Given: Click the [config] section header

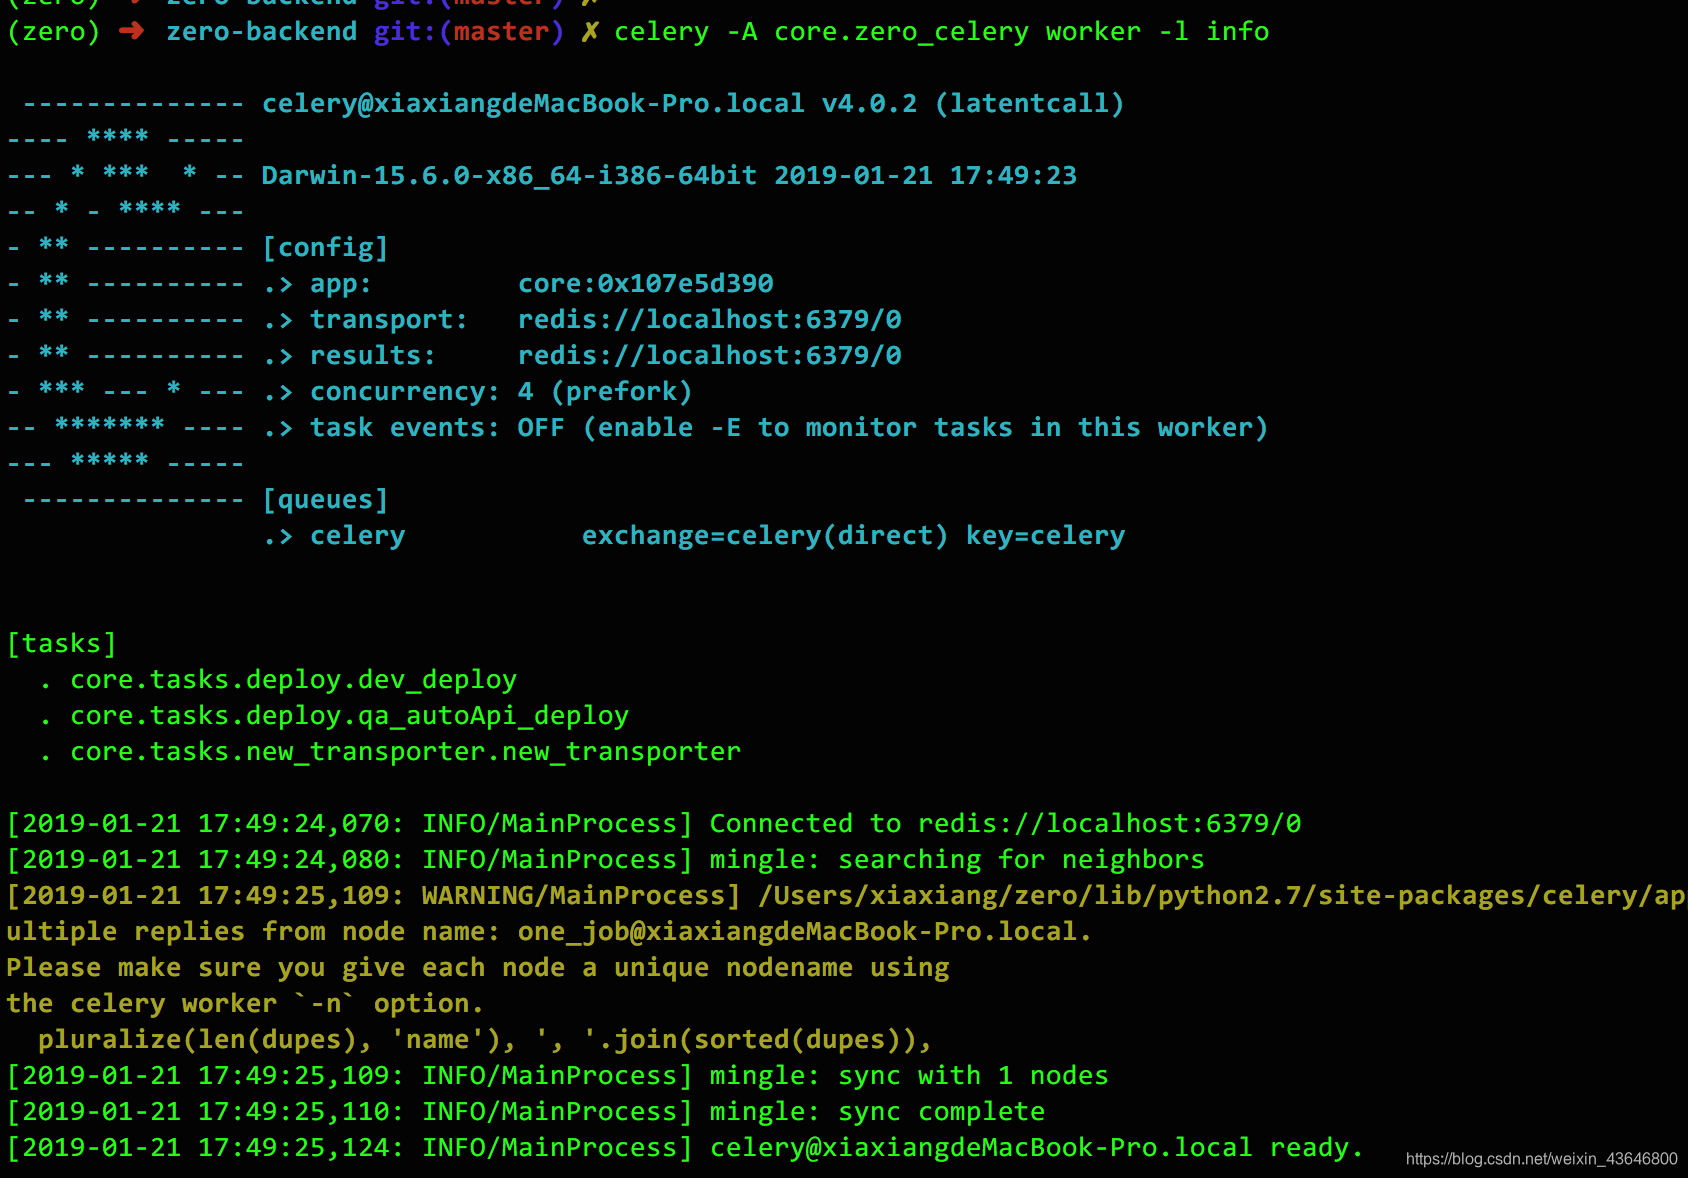Looking at the screenshot, I should (327, 247).
